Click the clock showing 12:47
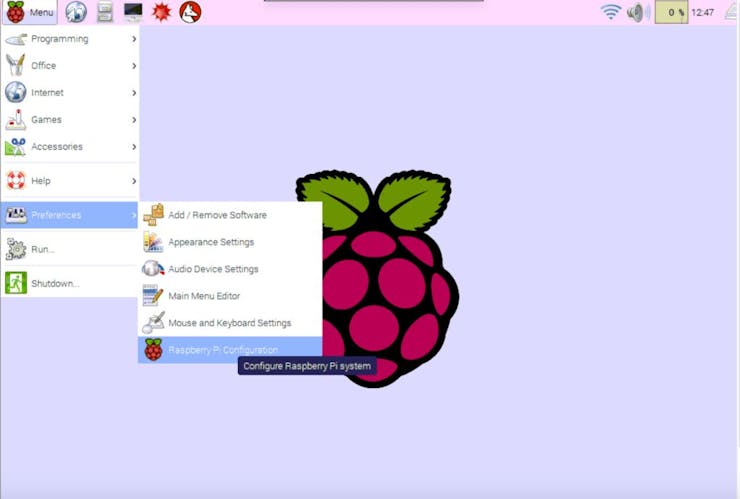The image size is (740, 499). click(703, 12)
